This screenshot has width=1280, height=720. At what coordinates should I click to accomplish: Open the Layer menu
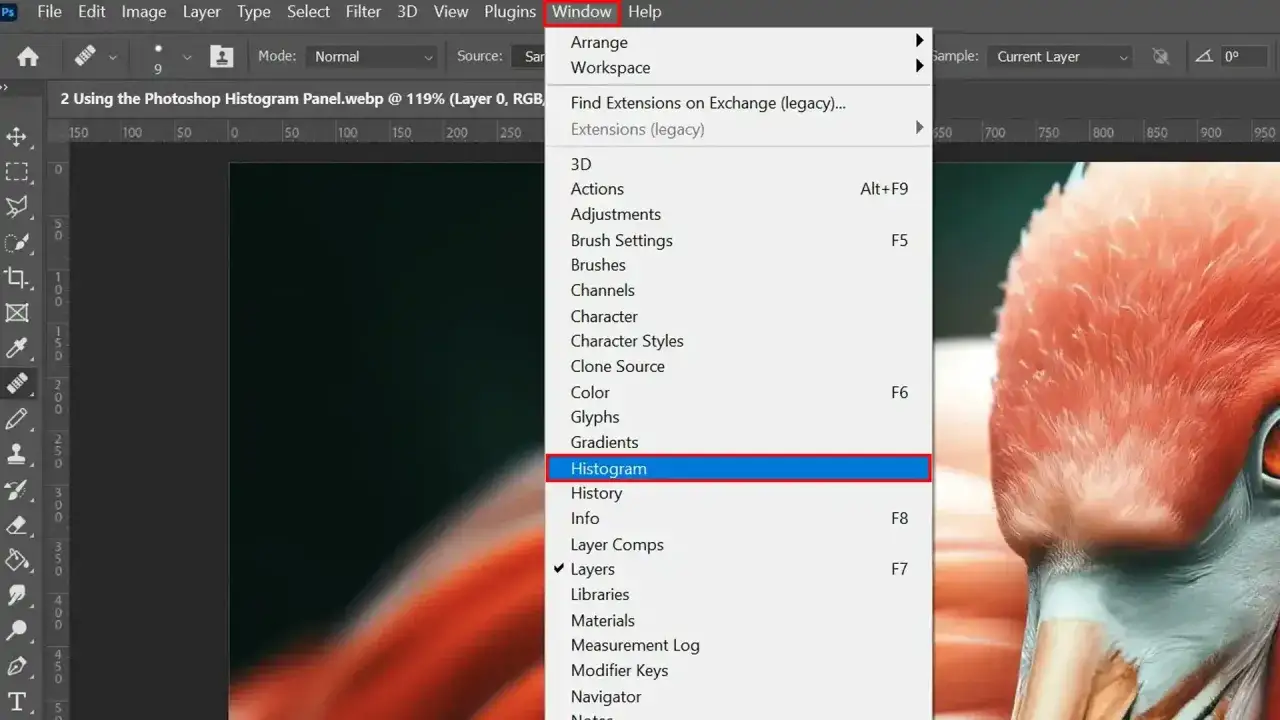(x=202, y=12)
